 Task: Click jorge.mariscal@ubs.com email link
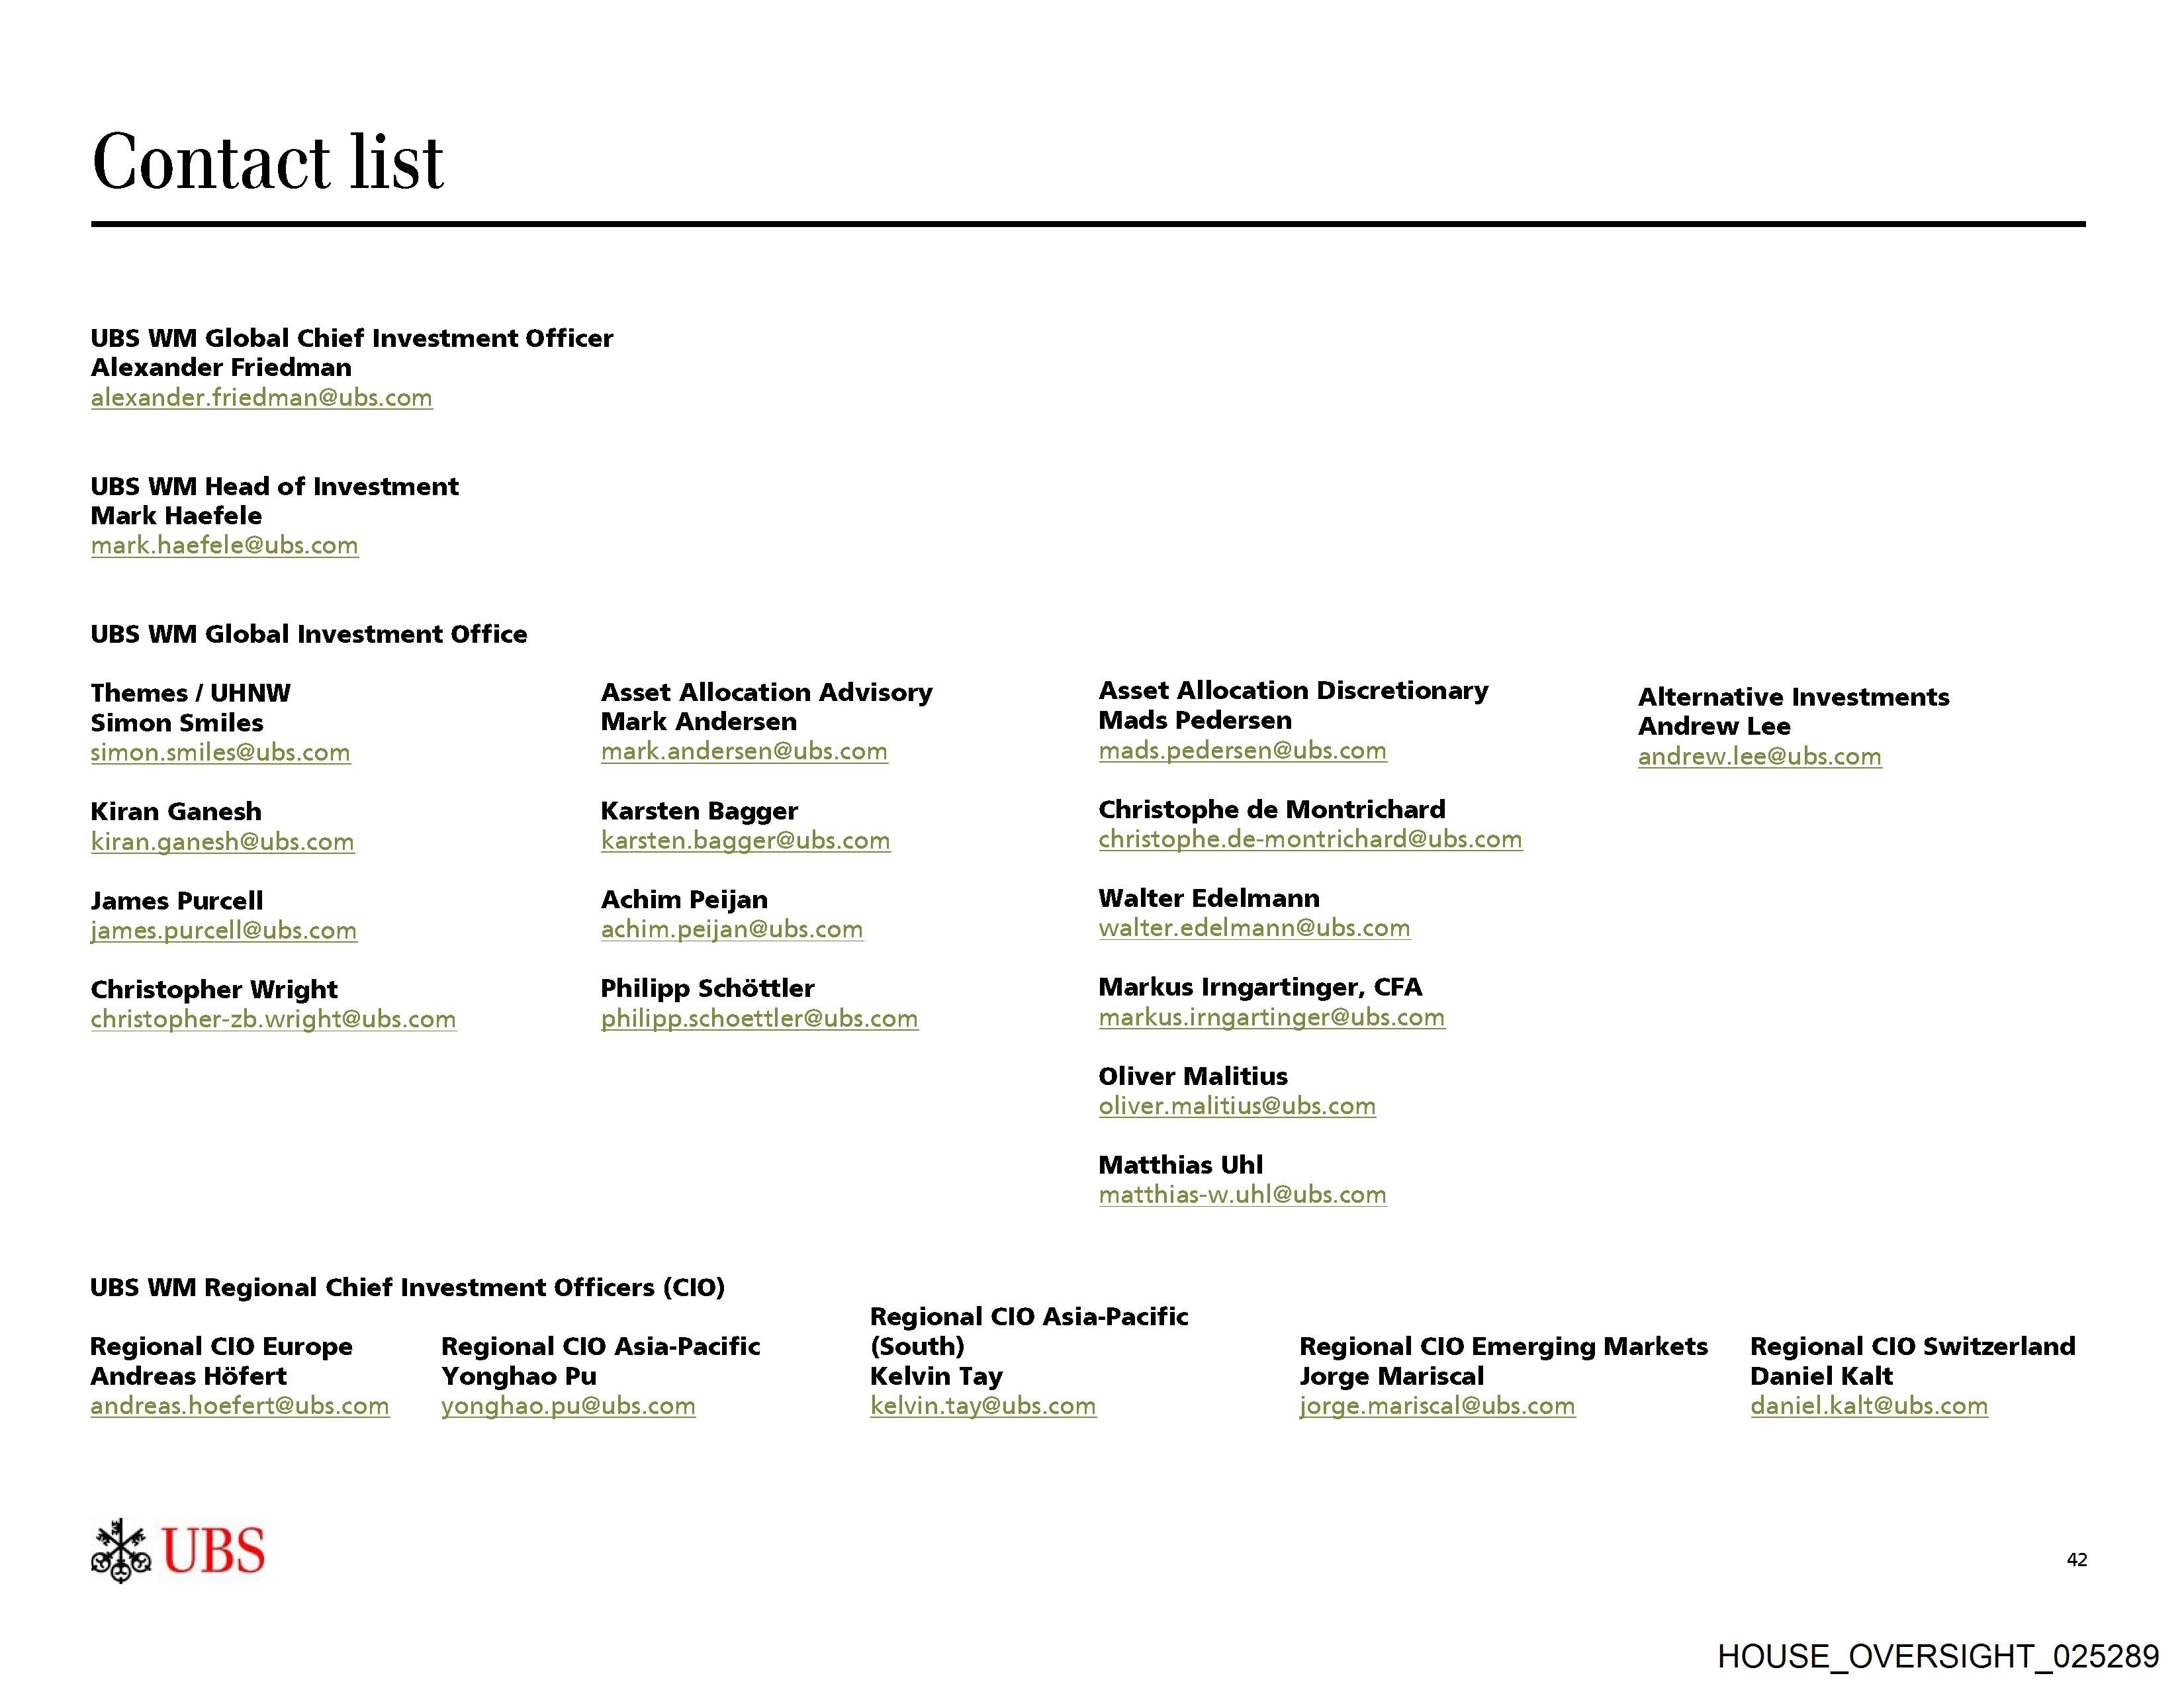(x=1437, y=1406)
